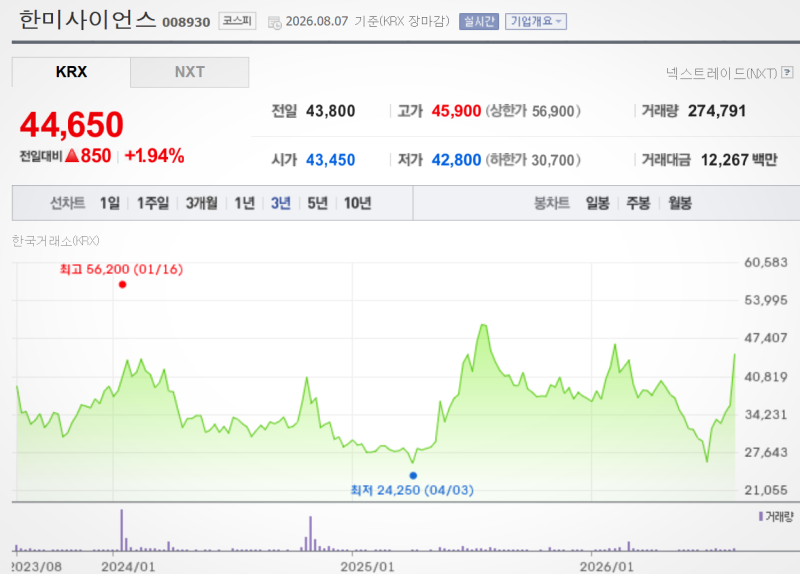The width and height of the screenshot is (800, 574).
Task: Select the 10년 line chart period
Action: [x=357, y=203]
